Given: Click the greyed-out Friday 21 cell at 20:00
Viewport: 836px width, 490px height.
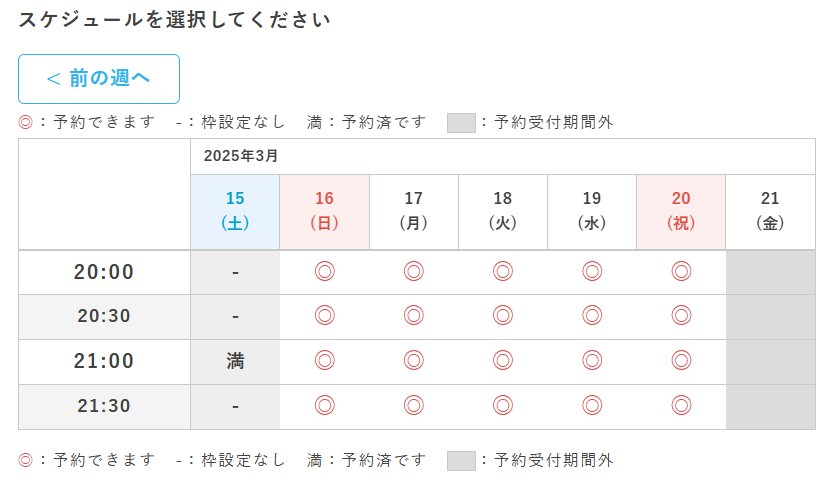Looking at the screenshot, I should tap(770, 272).
